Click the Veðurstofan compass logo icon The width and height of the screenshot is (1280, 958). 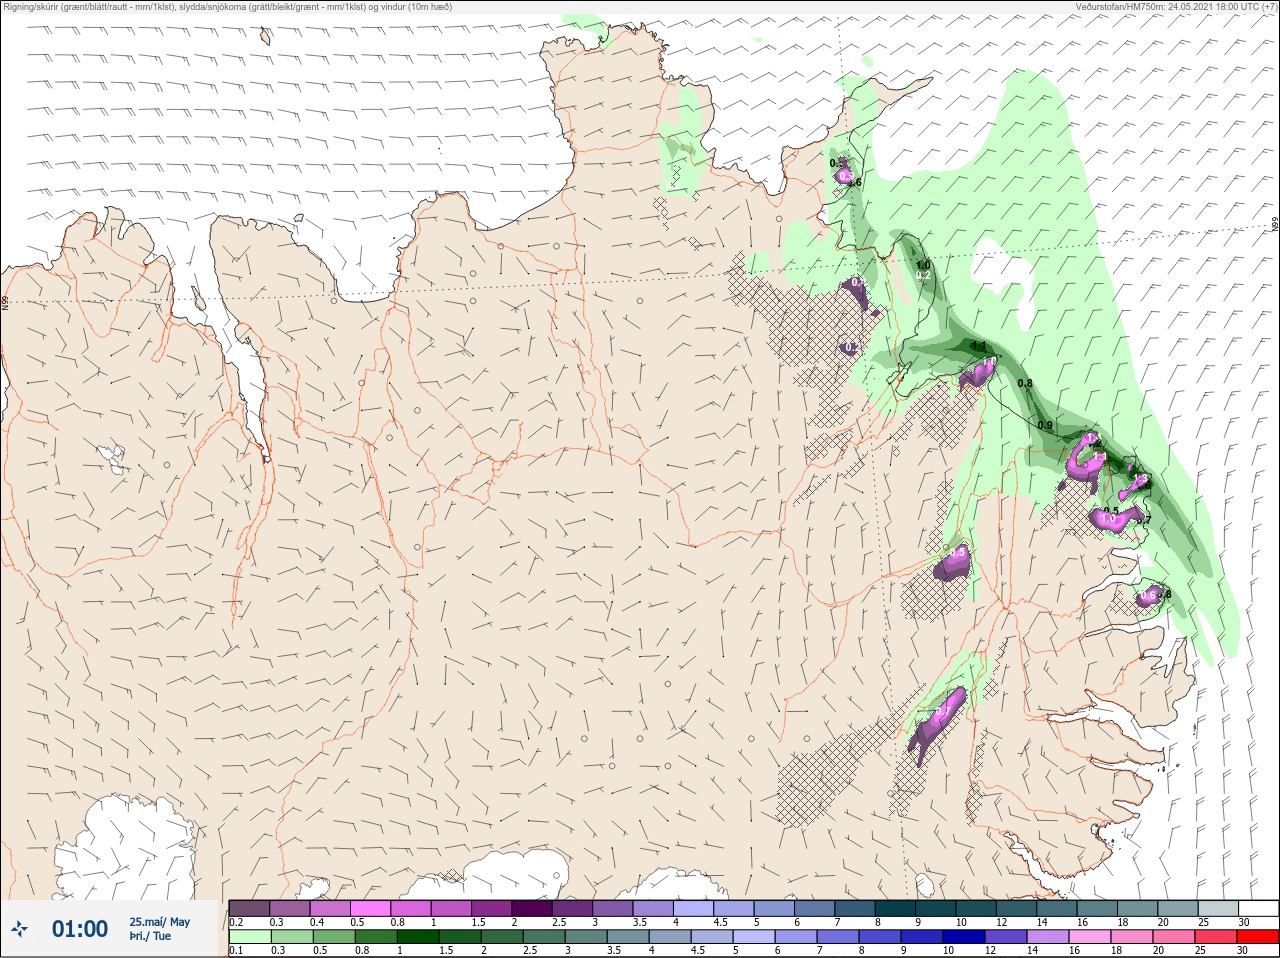pyautogui.click(x=19, y=930)
